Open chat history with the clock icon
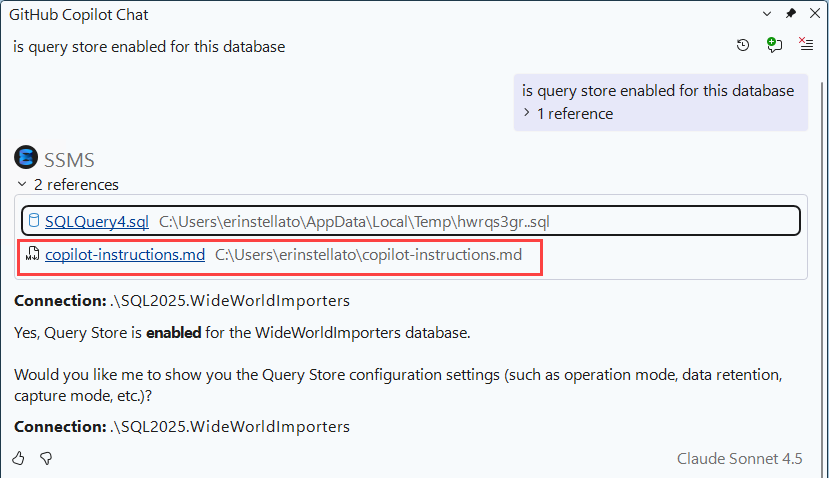 click(x=742, y=45)
